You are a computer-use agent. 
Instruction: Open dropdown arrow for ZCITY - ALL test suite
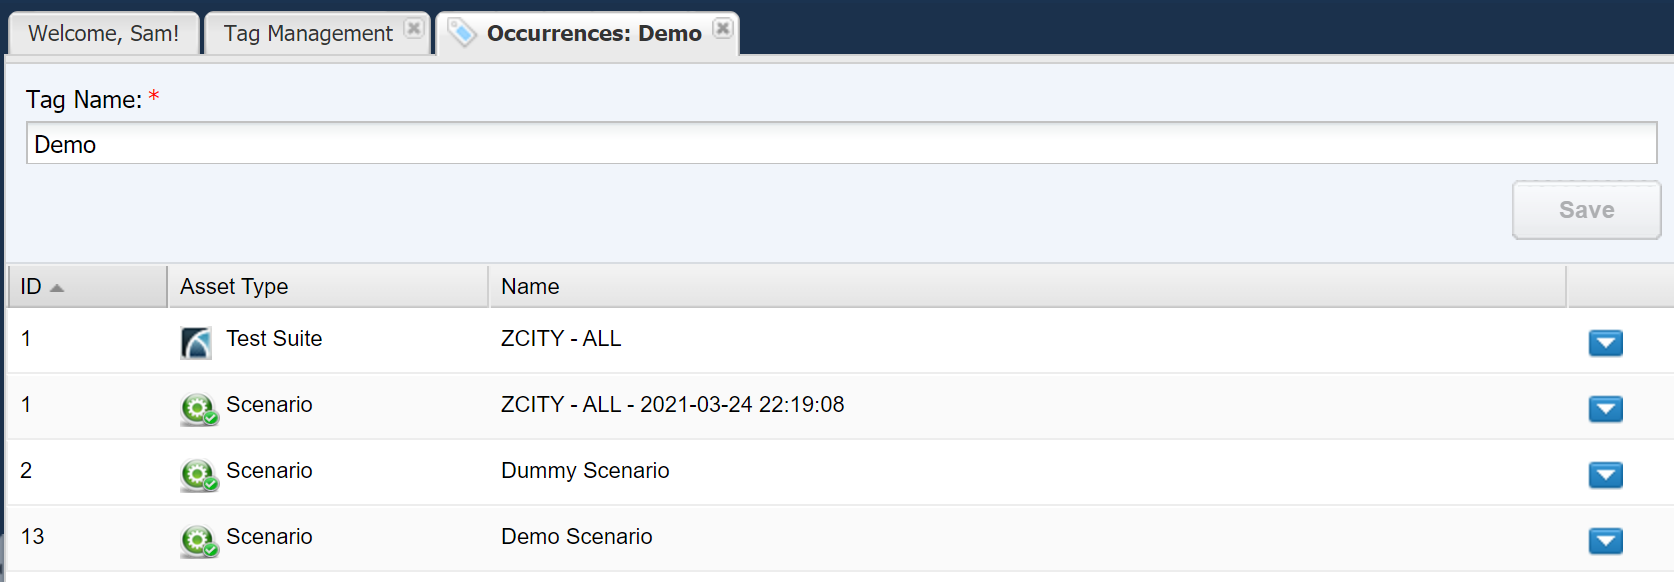click(1605, 343)
